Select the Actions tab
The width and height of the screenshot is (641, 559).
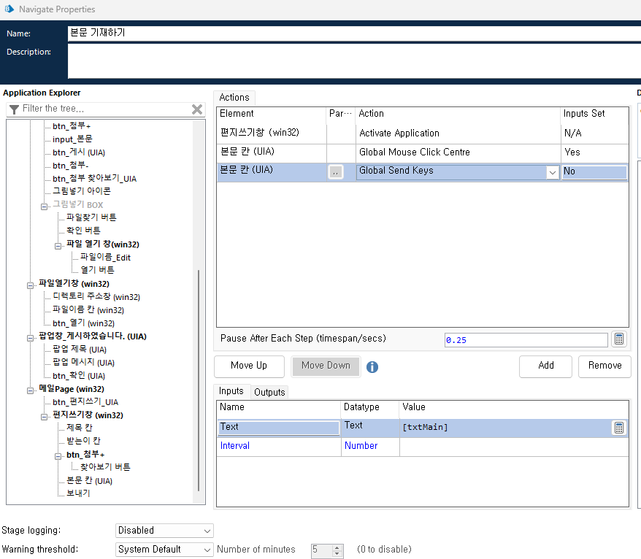(x=234, y=97)
